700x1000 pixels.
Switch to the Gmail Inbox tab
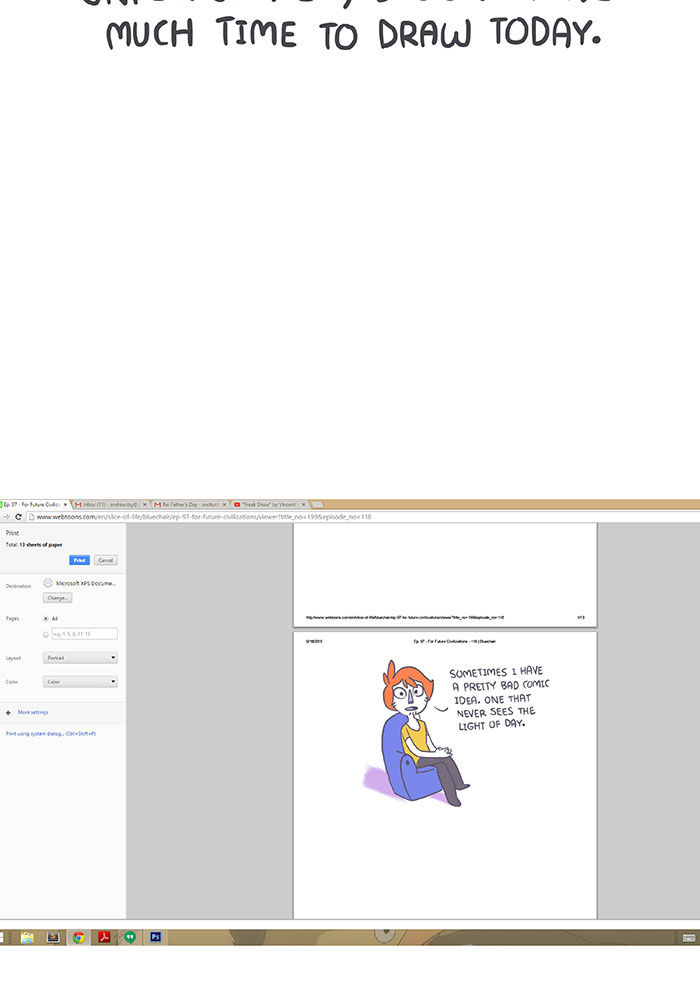point(110,505)
